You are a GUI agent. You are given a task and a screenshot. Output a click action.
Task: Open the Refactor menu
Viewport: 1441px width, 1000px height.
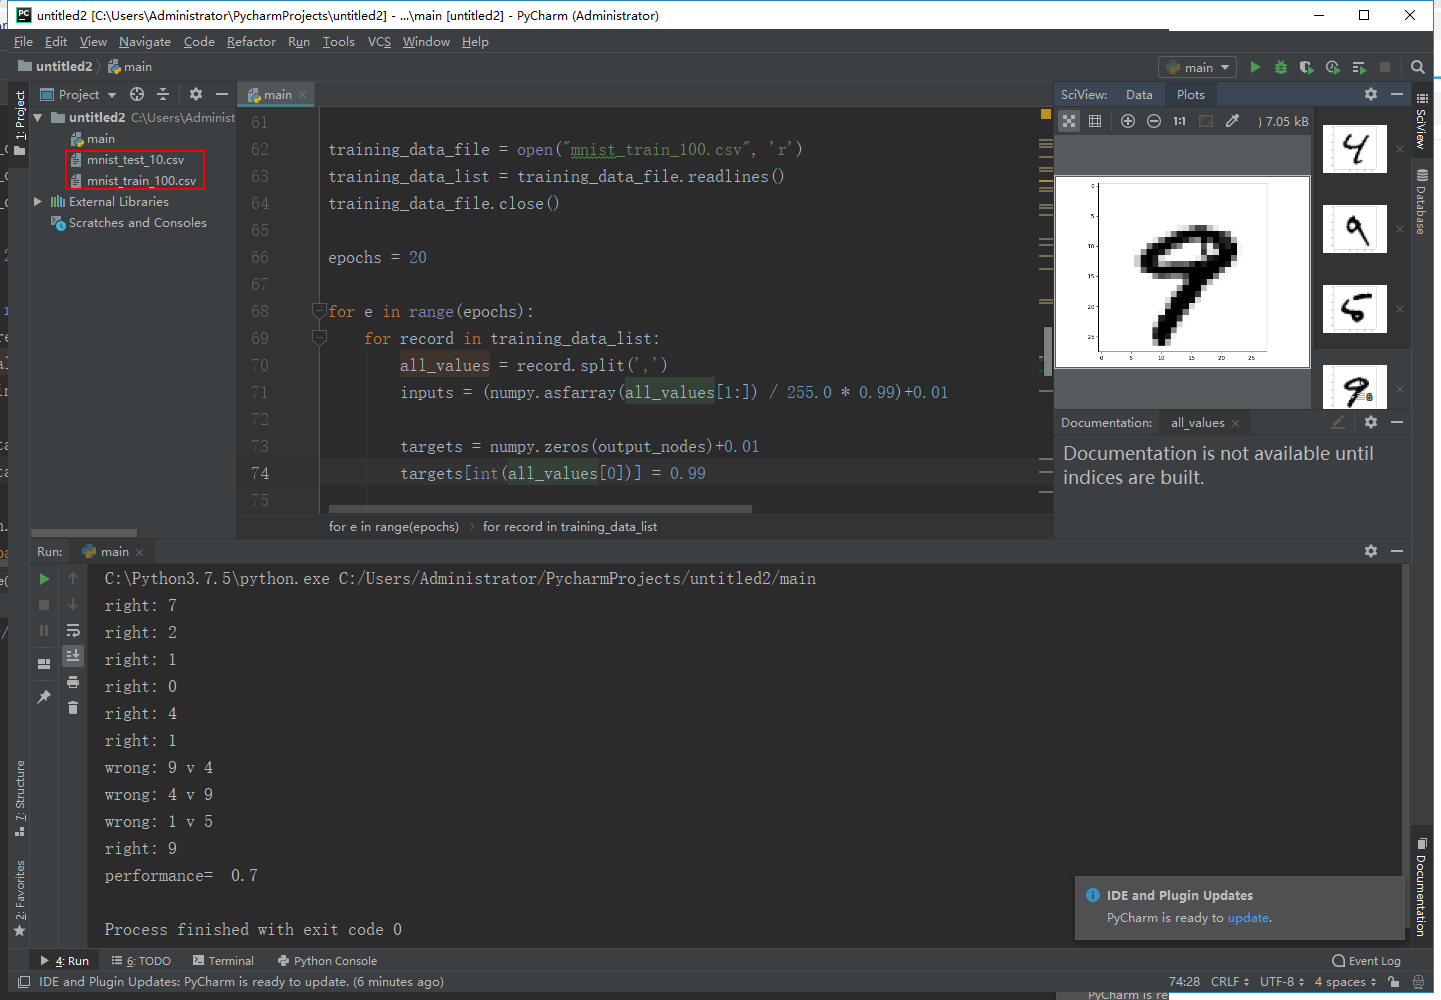pos(251,42)
